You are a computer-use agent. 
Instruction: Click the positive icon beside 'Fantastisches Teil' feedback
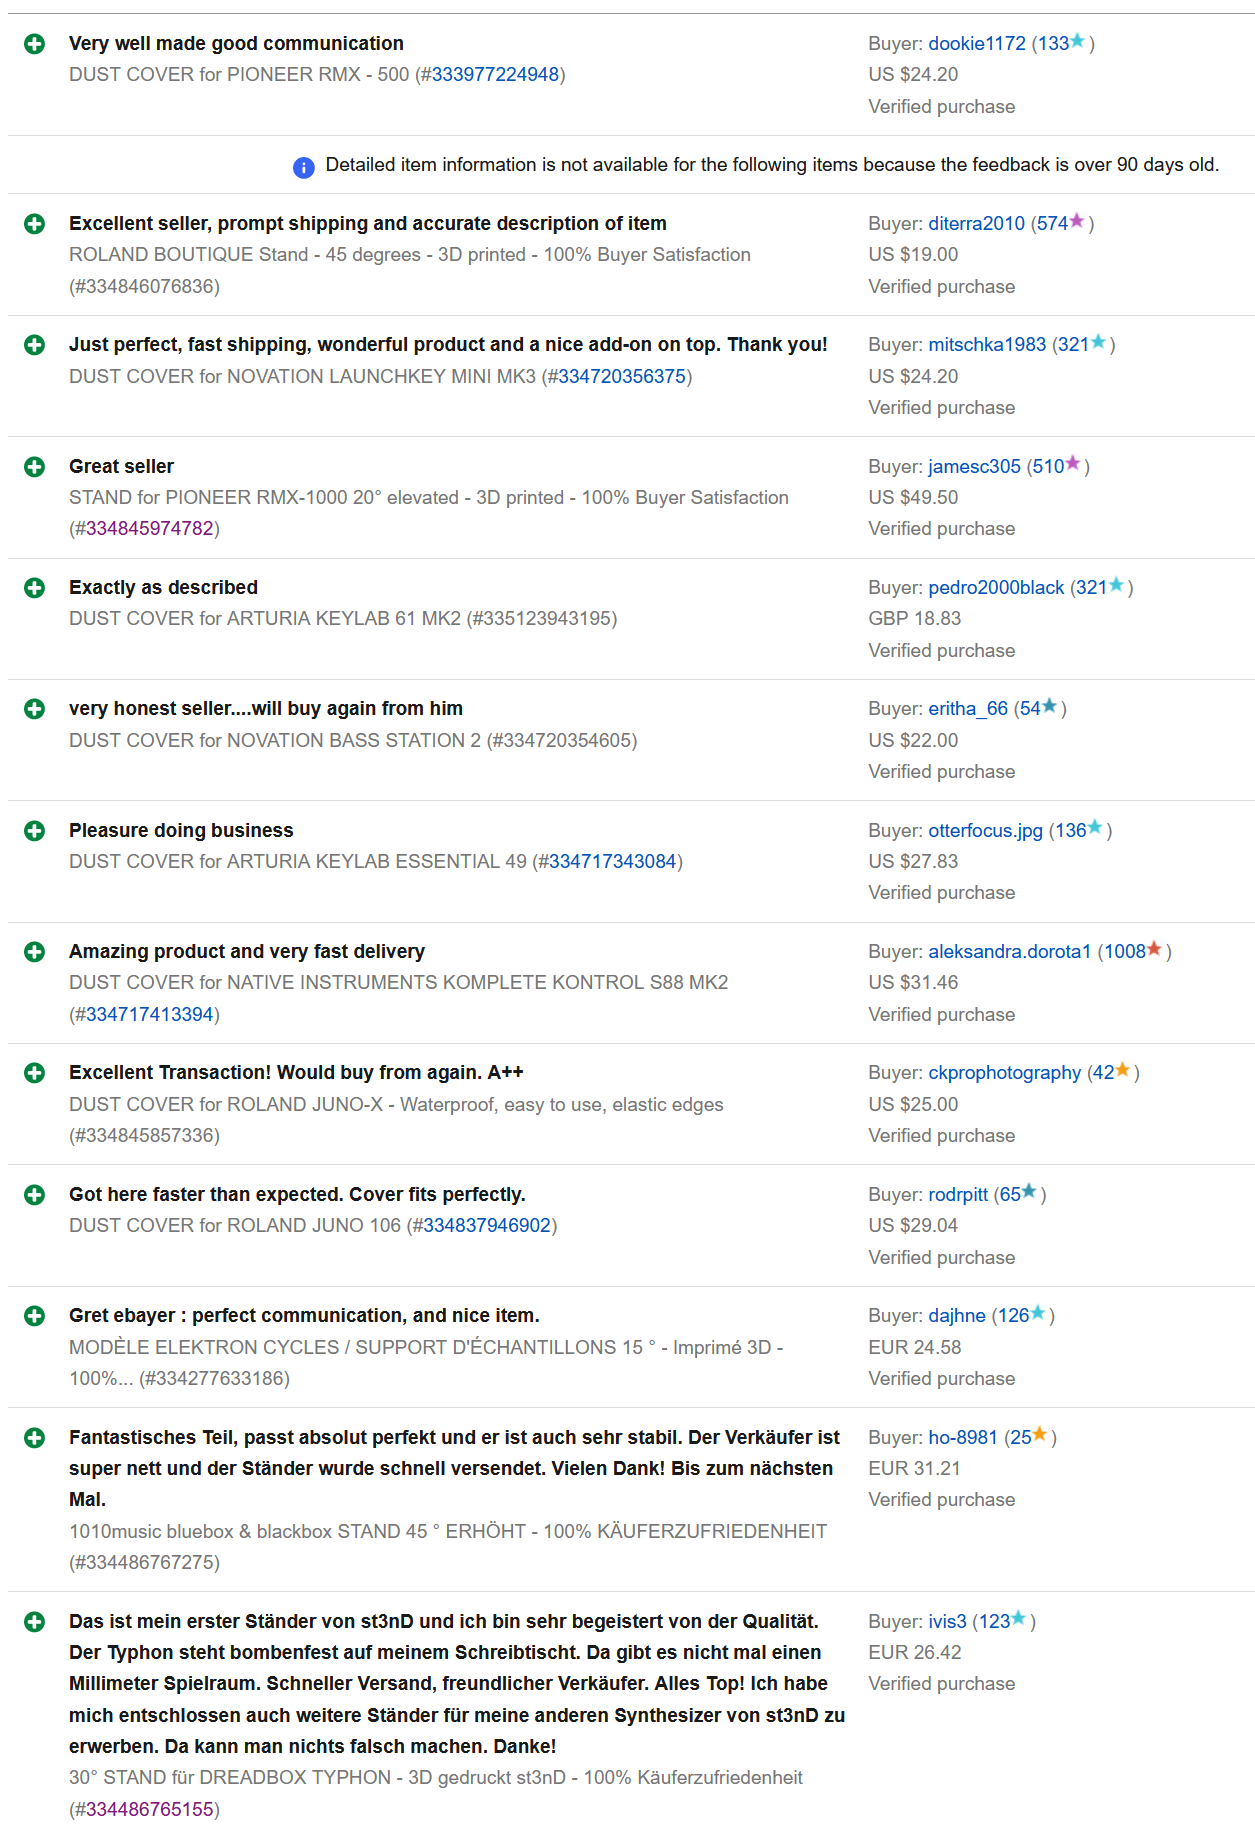point(35,1438)
